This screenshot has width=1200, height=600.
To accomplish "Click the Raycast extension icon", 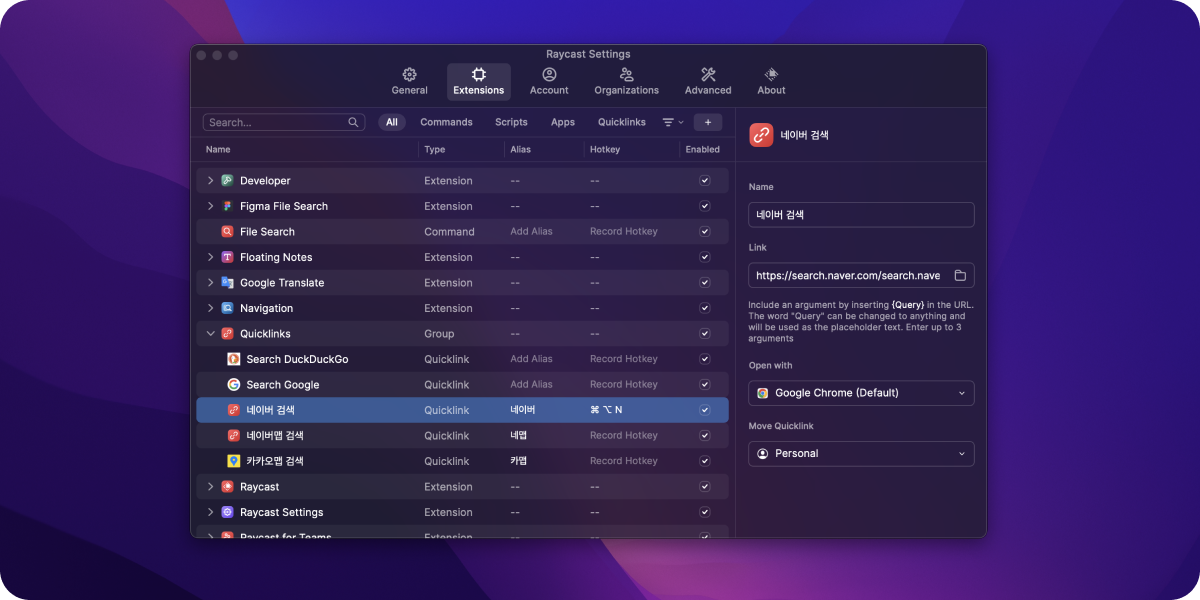I will click(227, 487).
